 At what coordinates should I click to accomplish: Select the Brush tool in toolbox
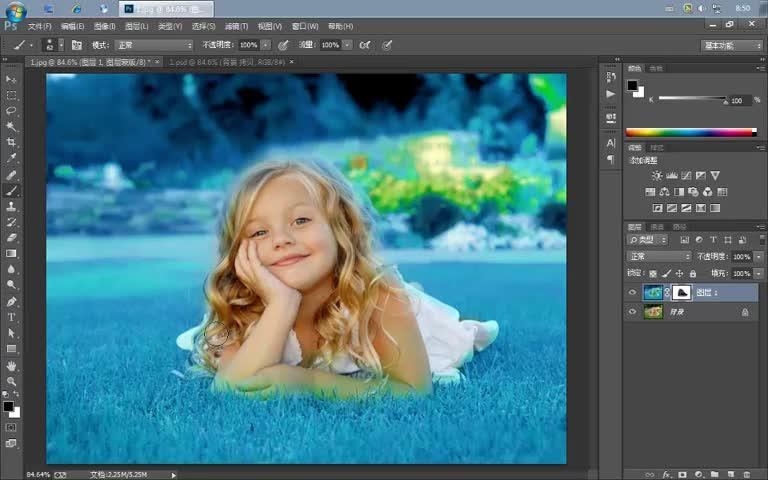[11, 191]
